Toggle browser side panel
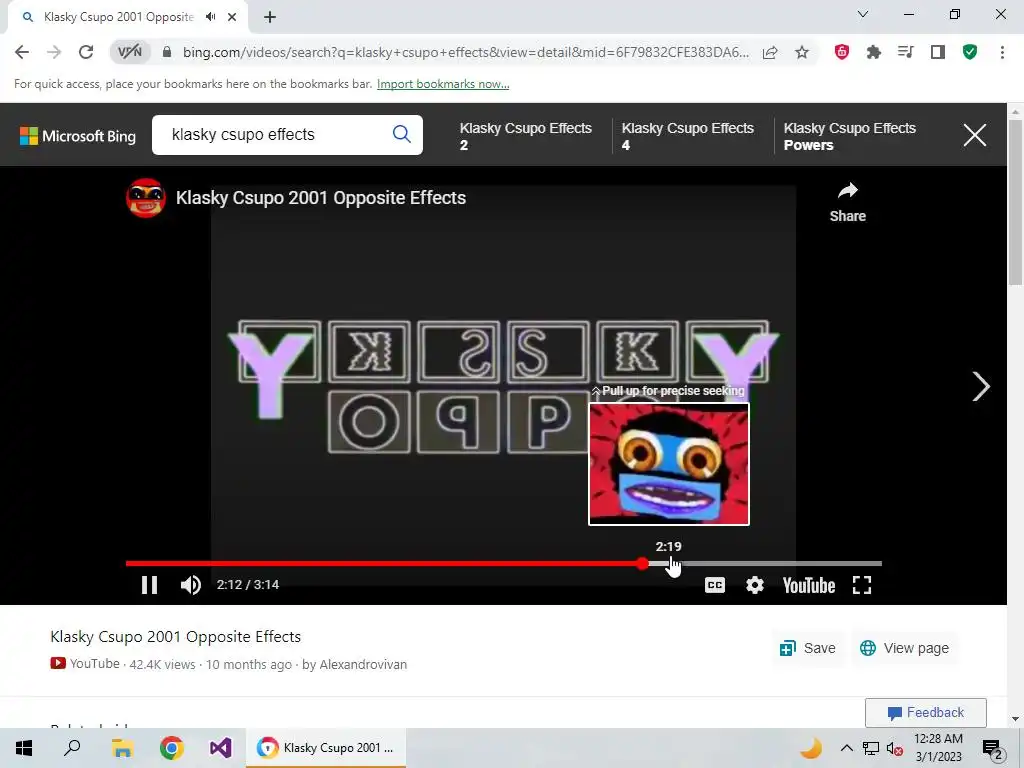 coord(938,52)
